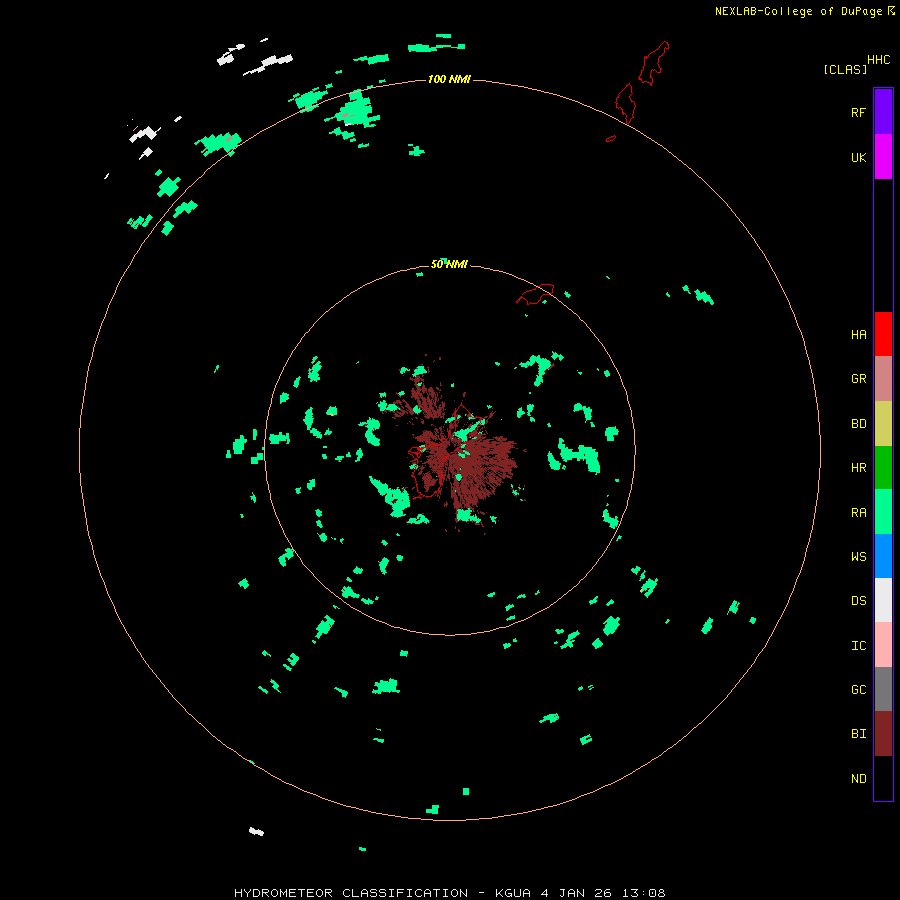This screenshot has width=900, height=900.
Task: Click the NEXLAB-College of DuPage credit text
Action: point(798,11)
